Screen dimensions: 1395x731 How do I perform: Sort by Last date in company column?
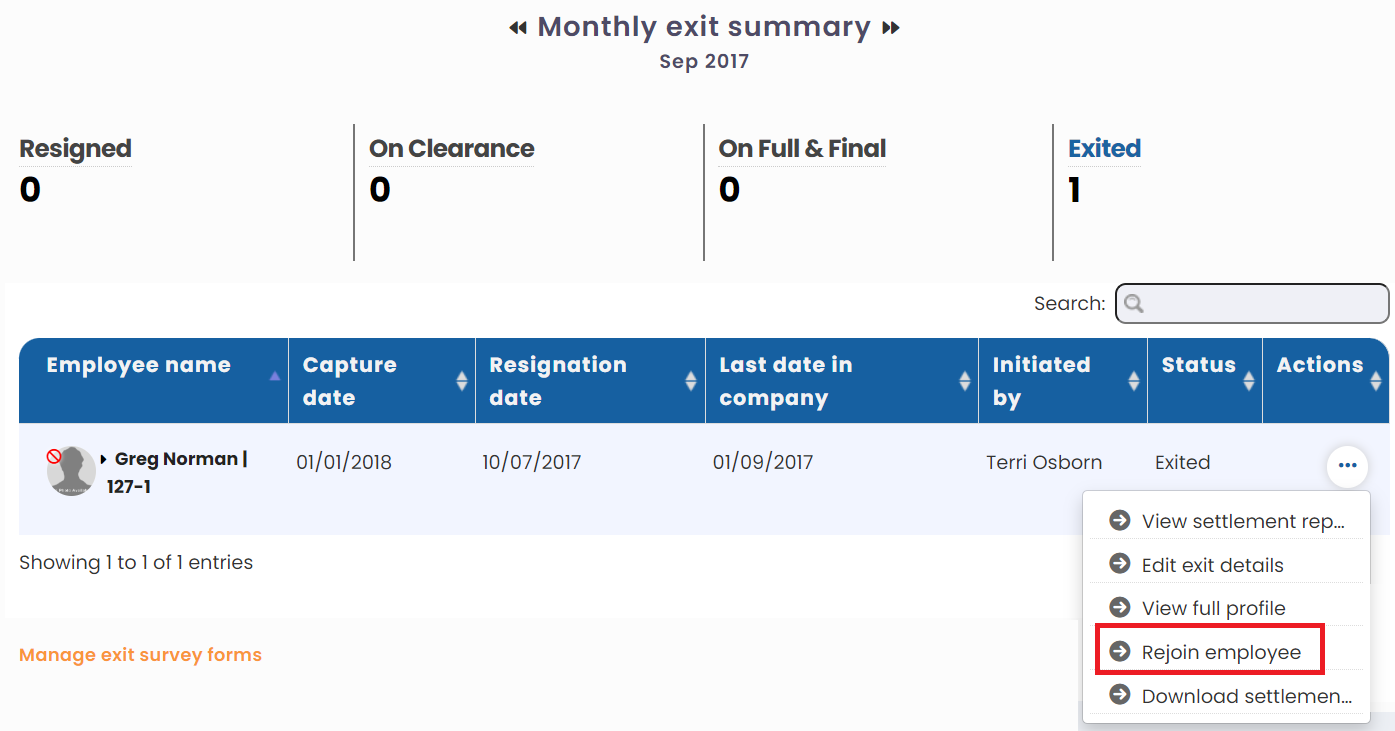coord(842,380)
